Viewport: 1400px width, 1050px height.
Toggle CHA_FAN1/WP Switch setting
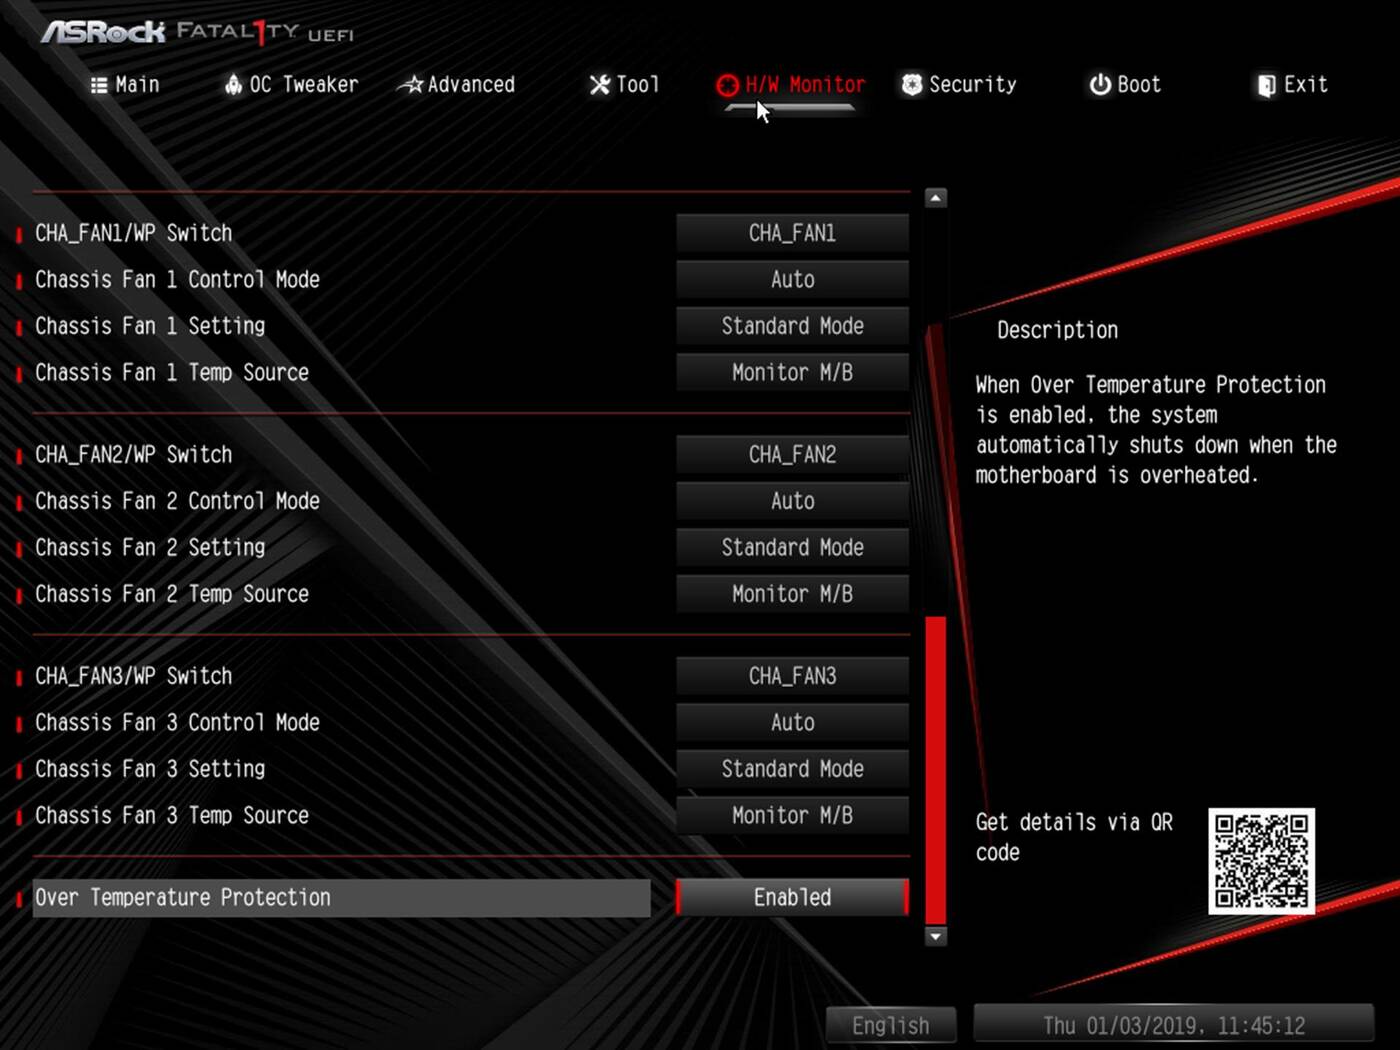791,233
